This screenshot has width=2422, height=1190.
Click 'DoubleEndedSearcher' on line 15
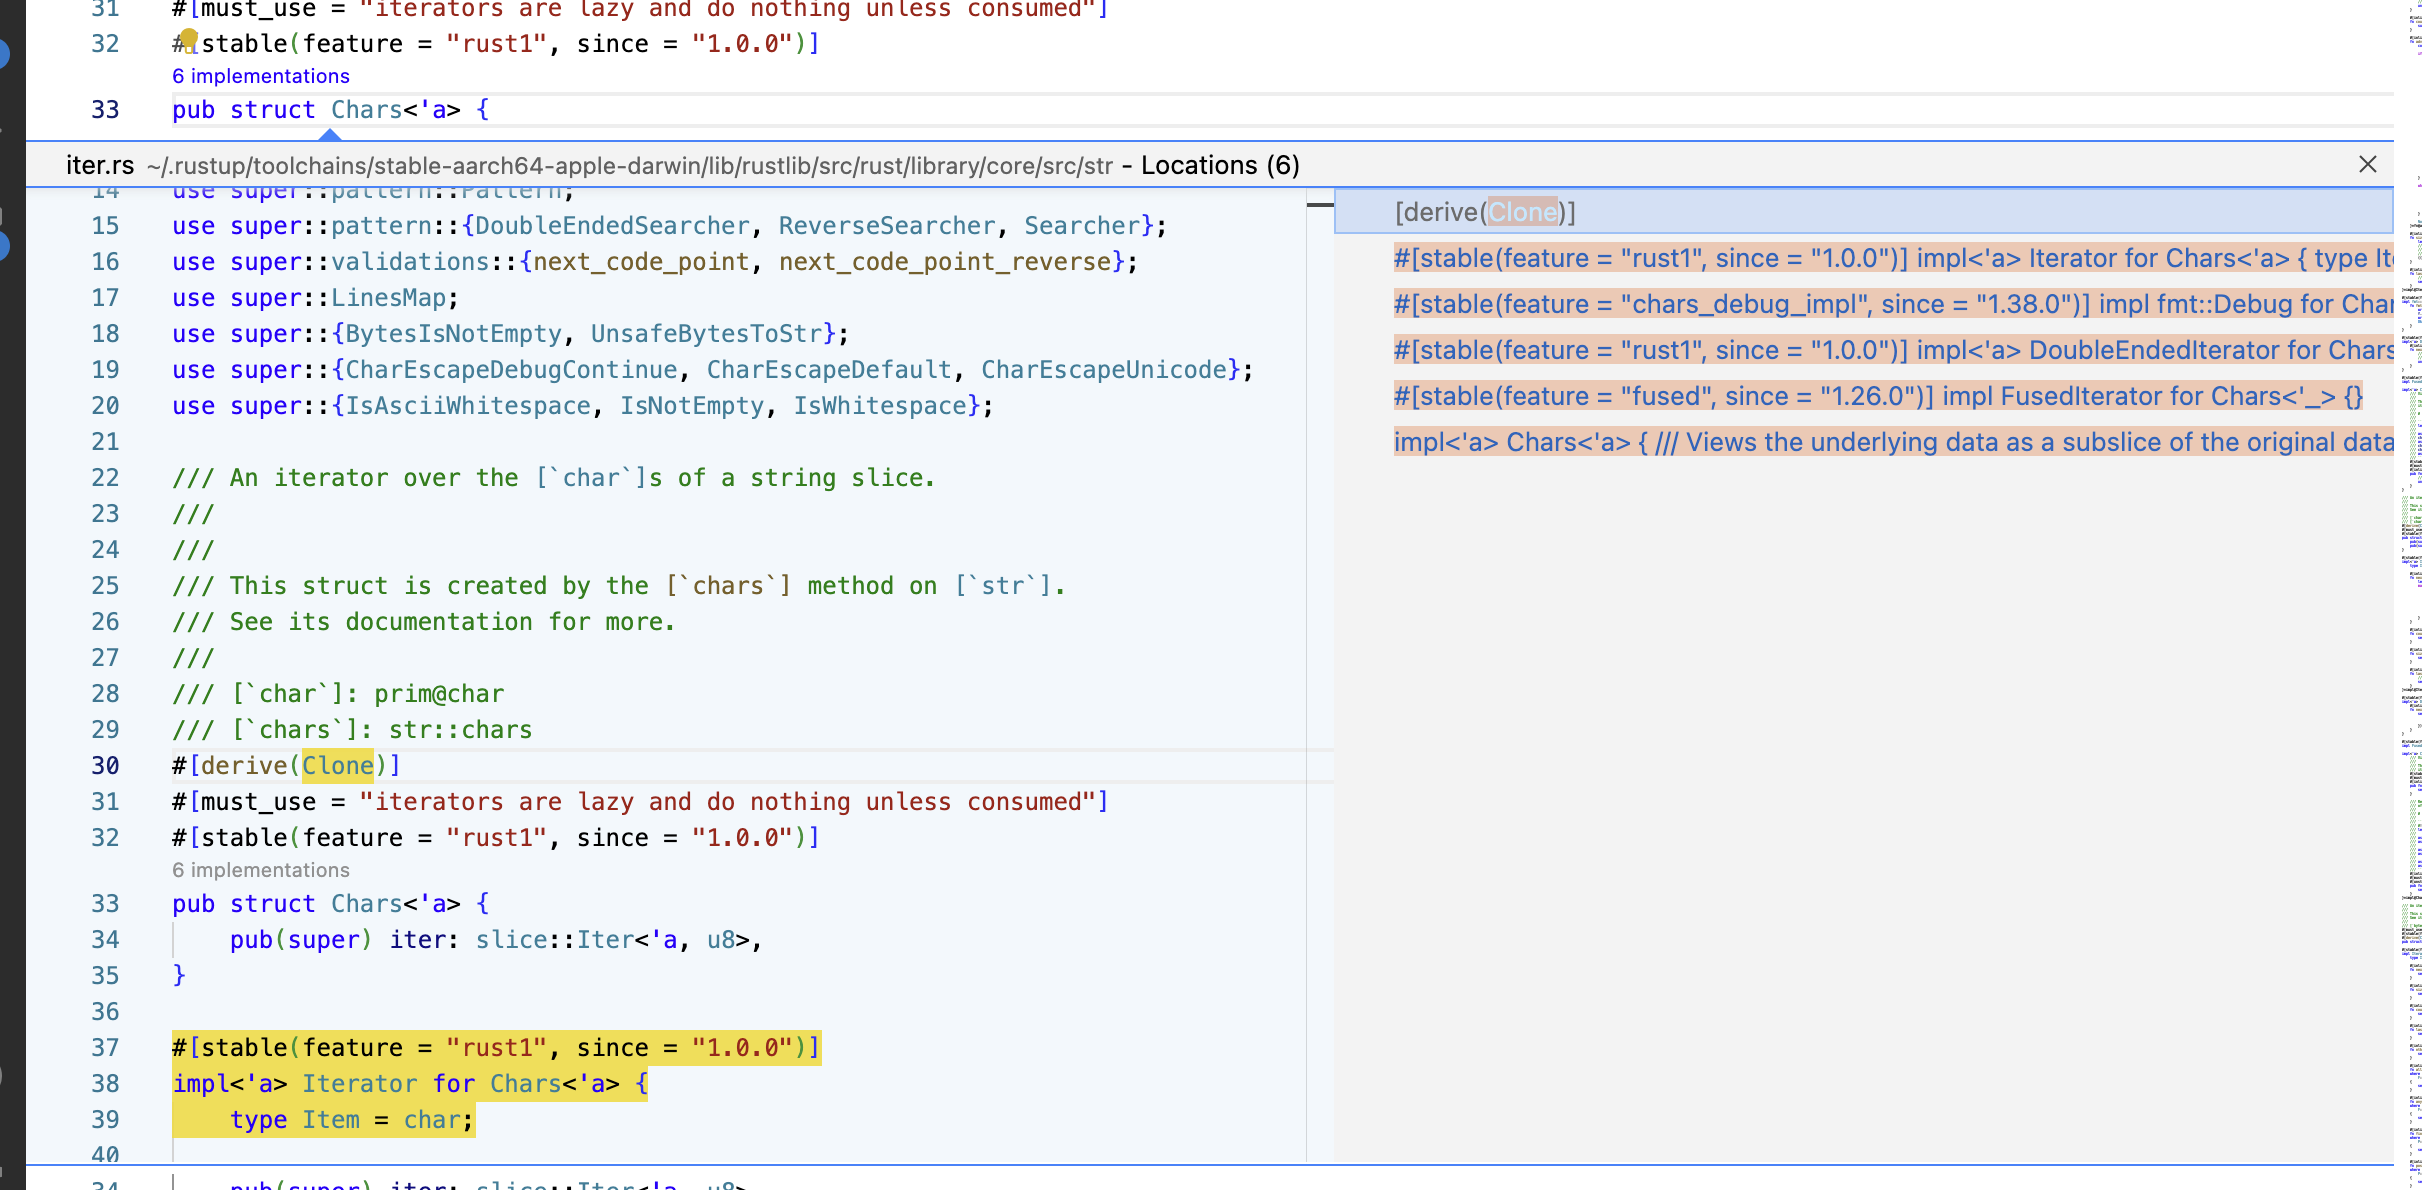612,226
